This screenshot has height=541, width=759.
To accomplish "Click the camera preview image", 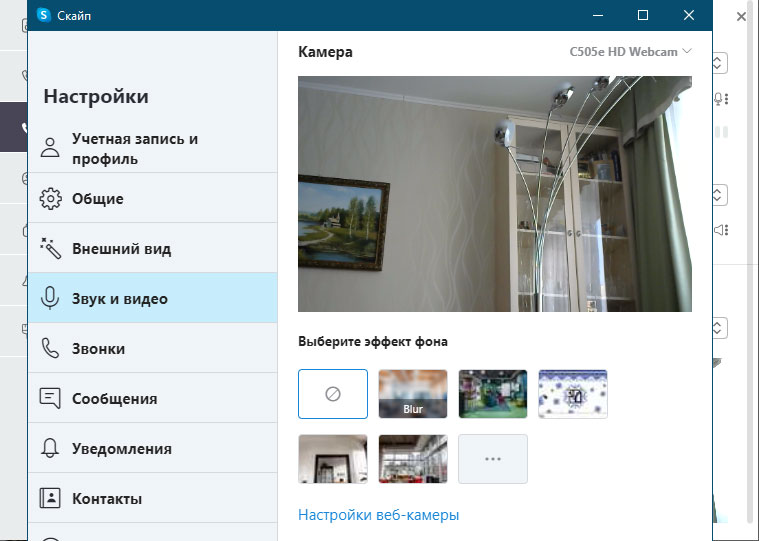I will click(495, 194).
